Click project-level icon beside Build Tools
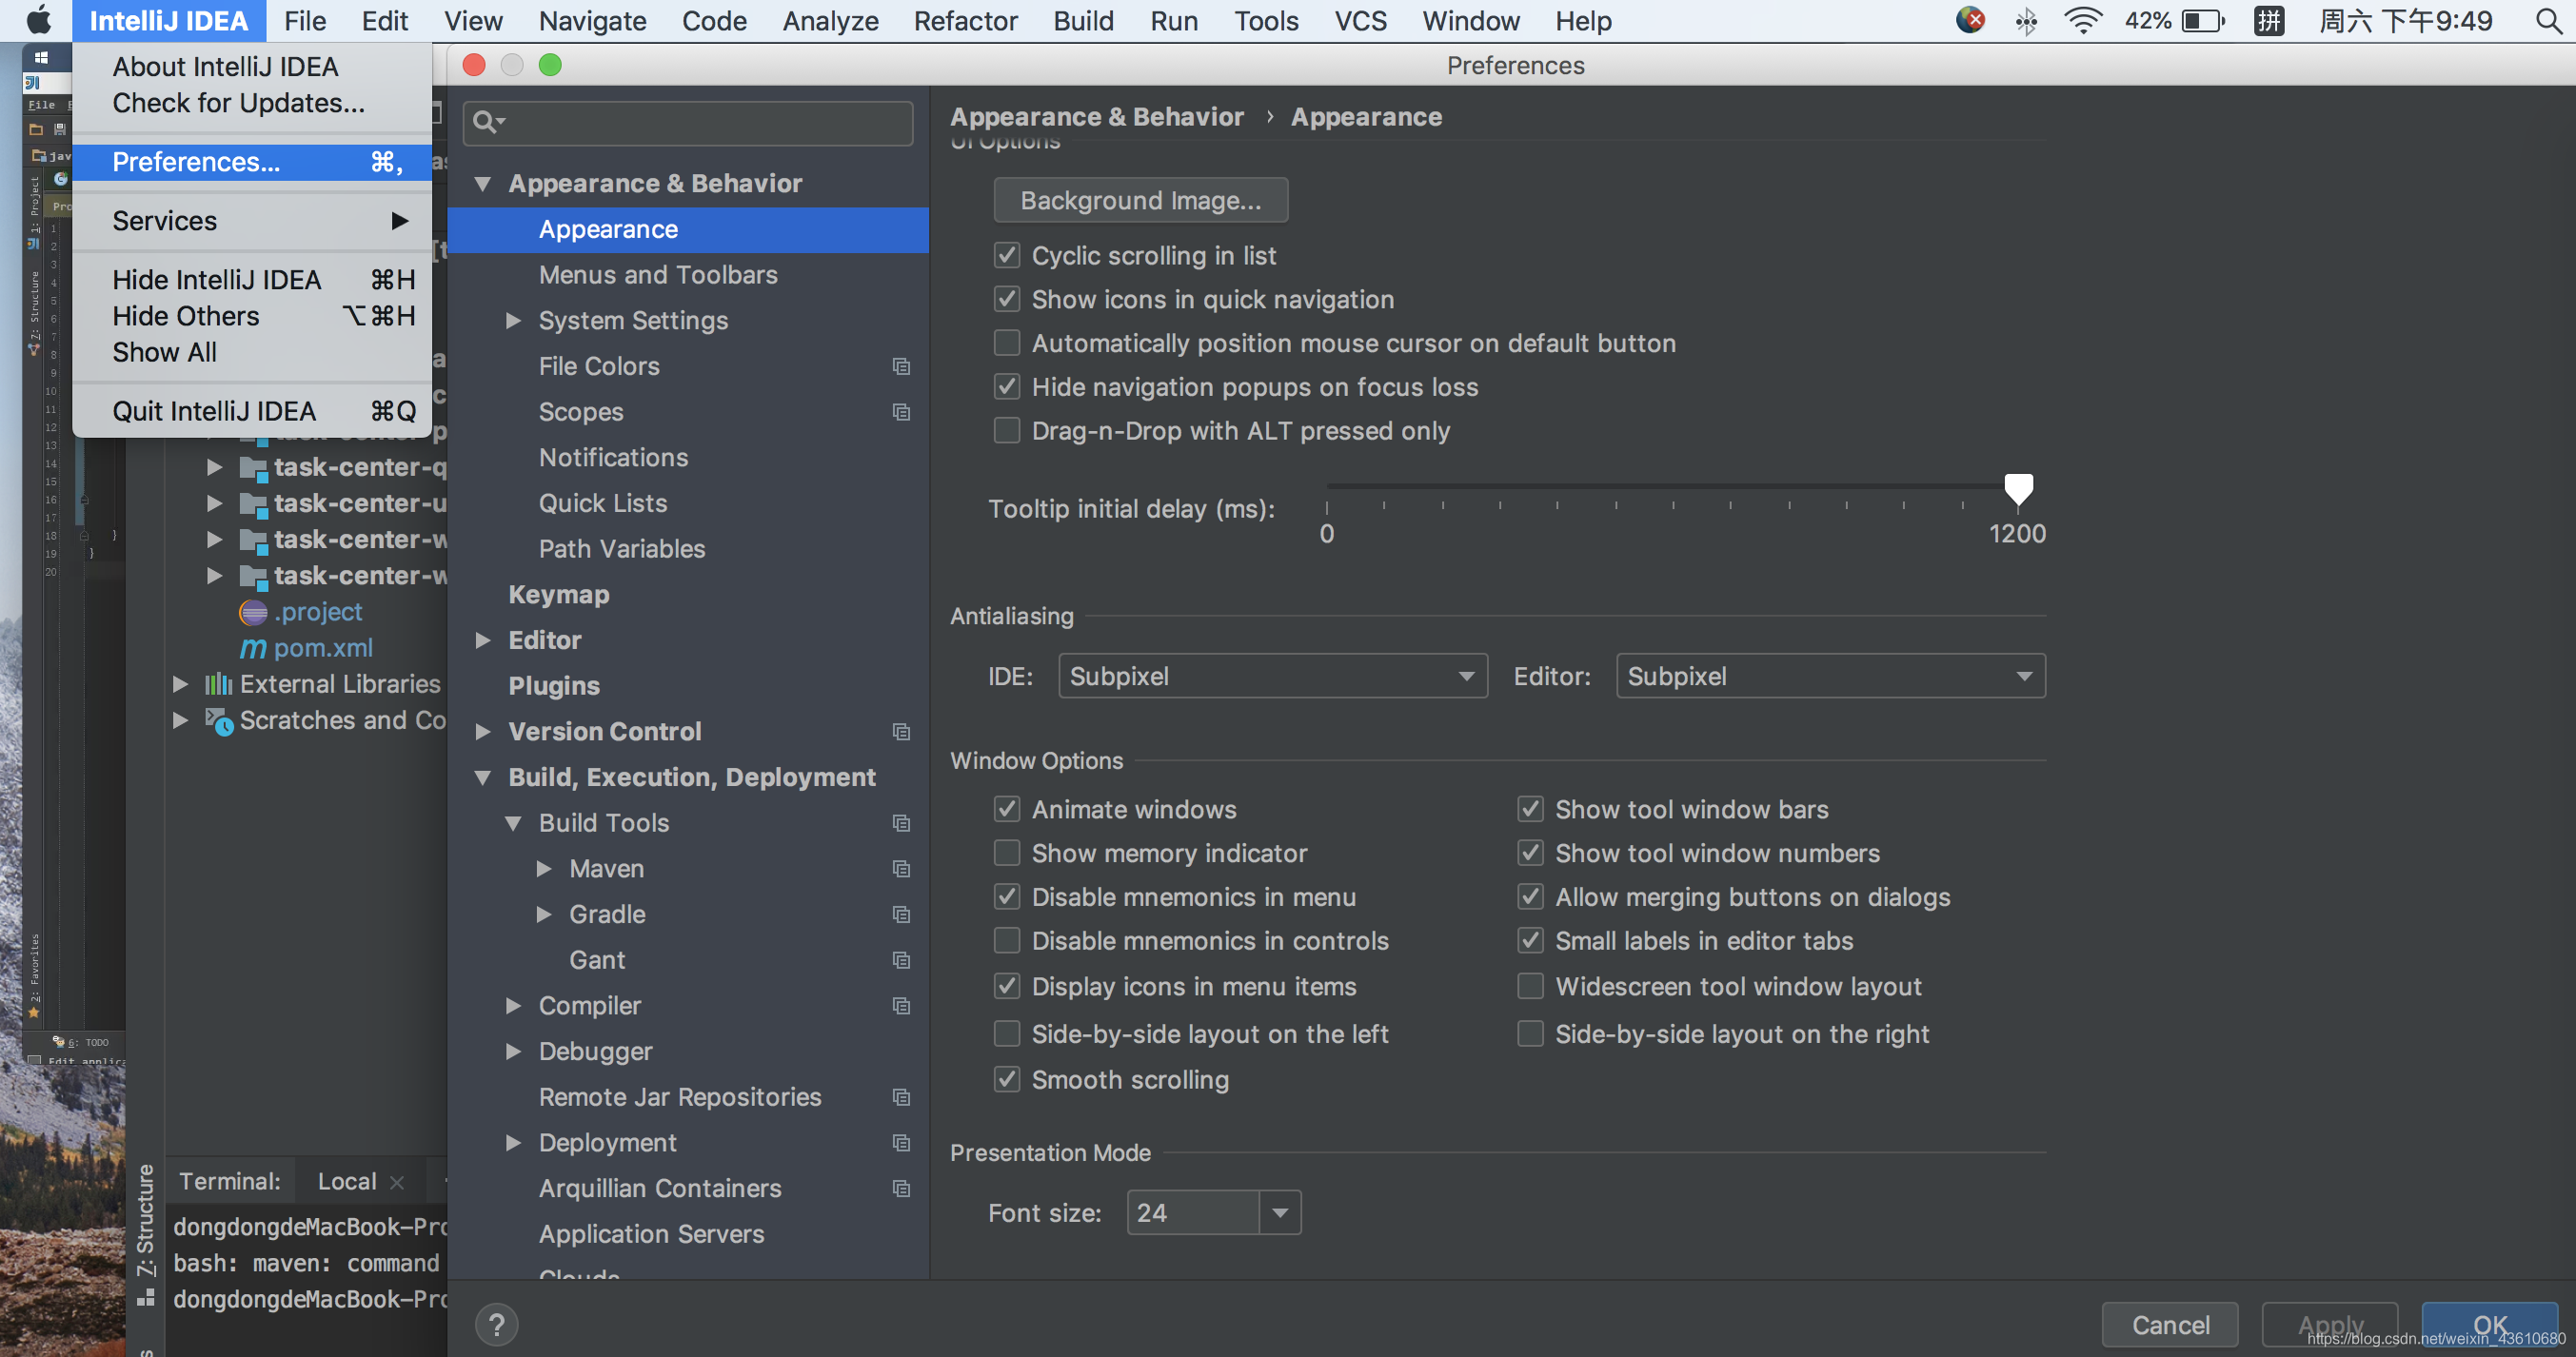Viewport: 2576px width, 1357px height. coord(901,823)
